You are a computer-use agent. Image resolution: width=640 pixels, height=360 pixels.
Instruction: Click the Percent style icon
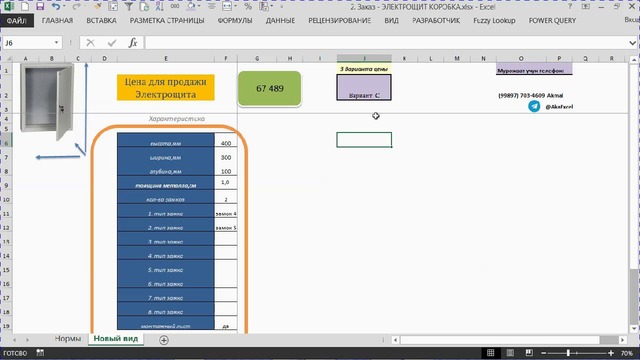pos(248,6)
